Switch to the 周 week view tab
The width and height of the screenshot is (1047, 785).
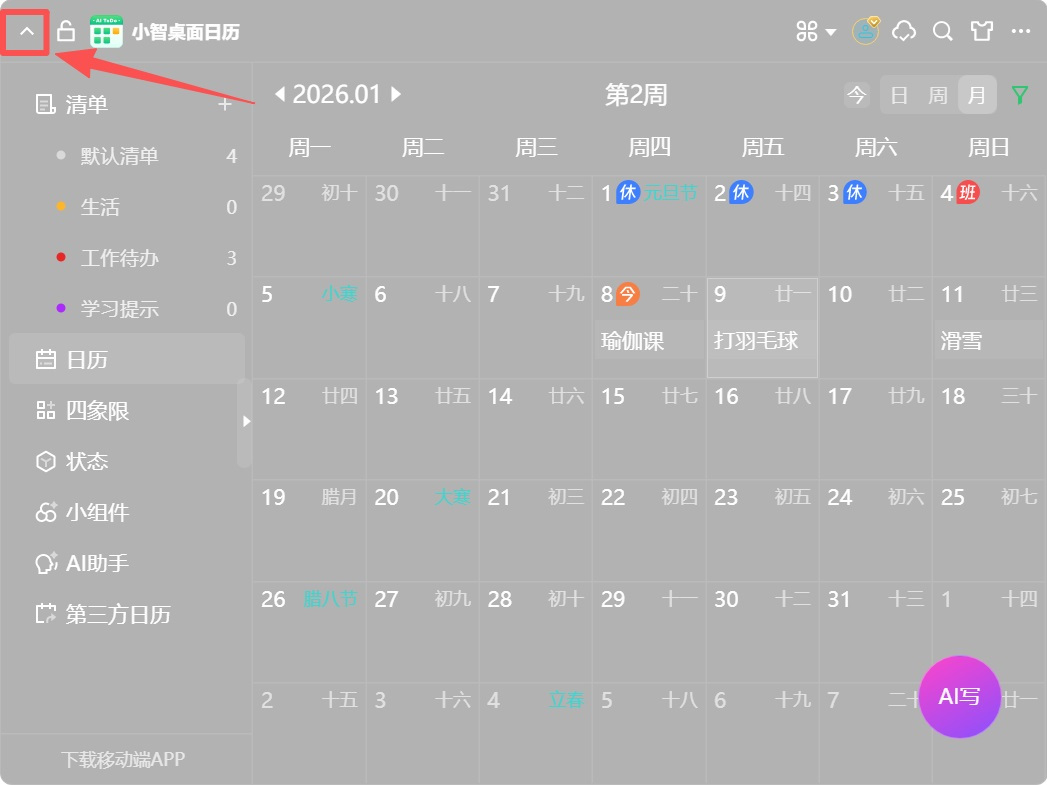[x=937, y=94]
